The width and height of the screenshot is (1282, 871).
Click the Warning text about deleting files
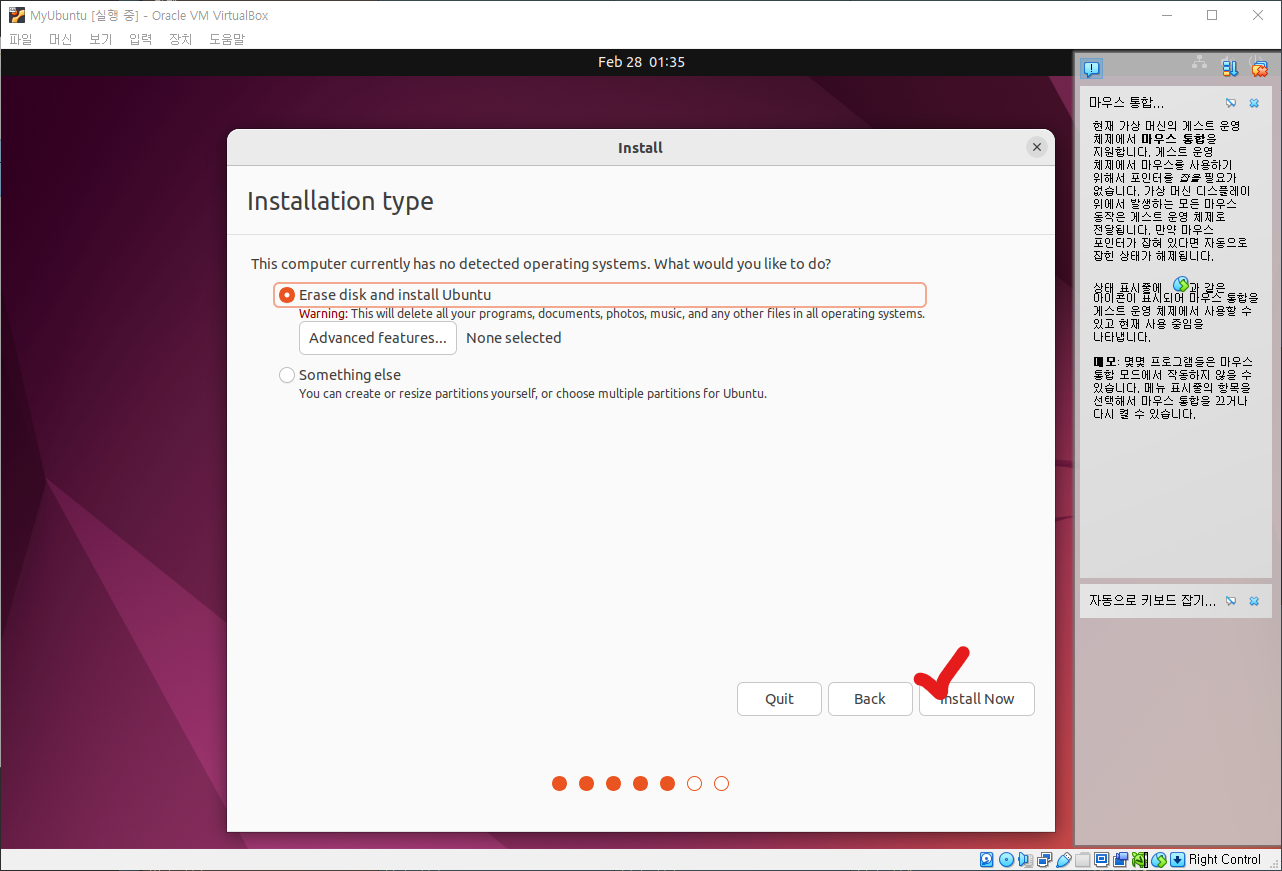(x=612, y=314)
